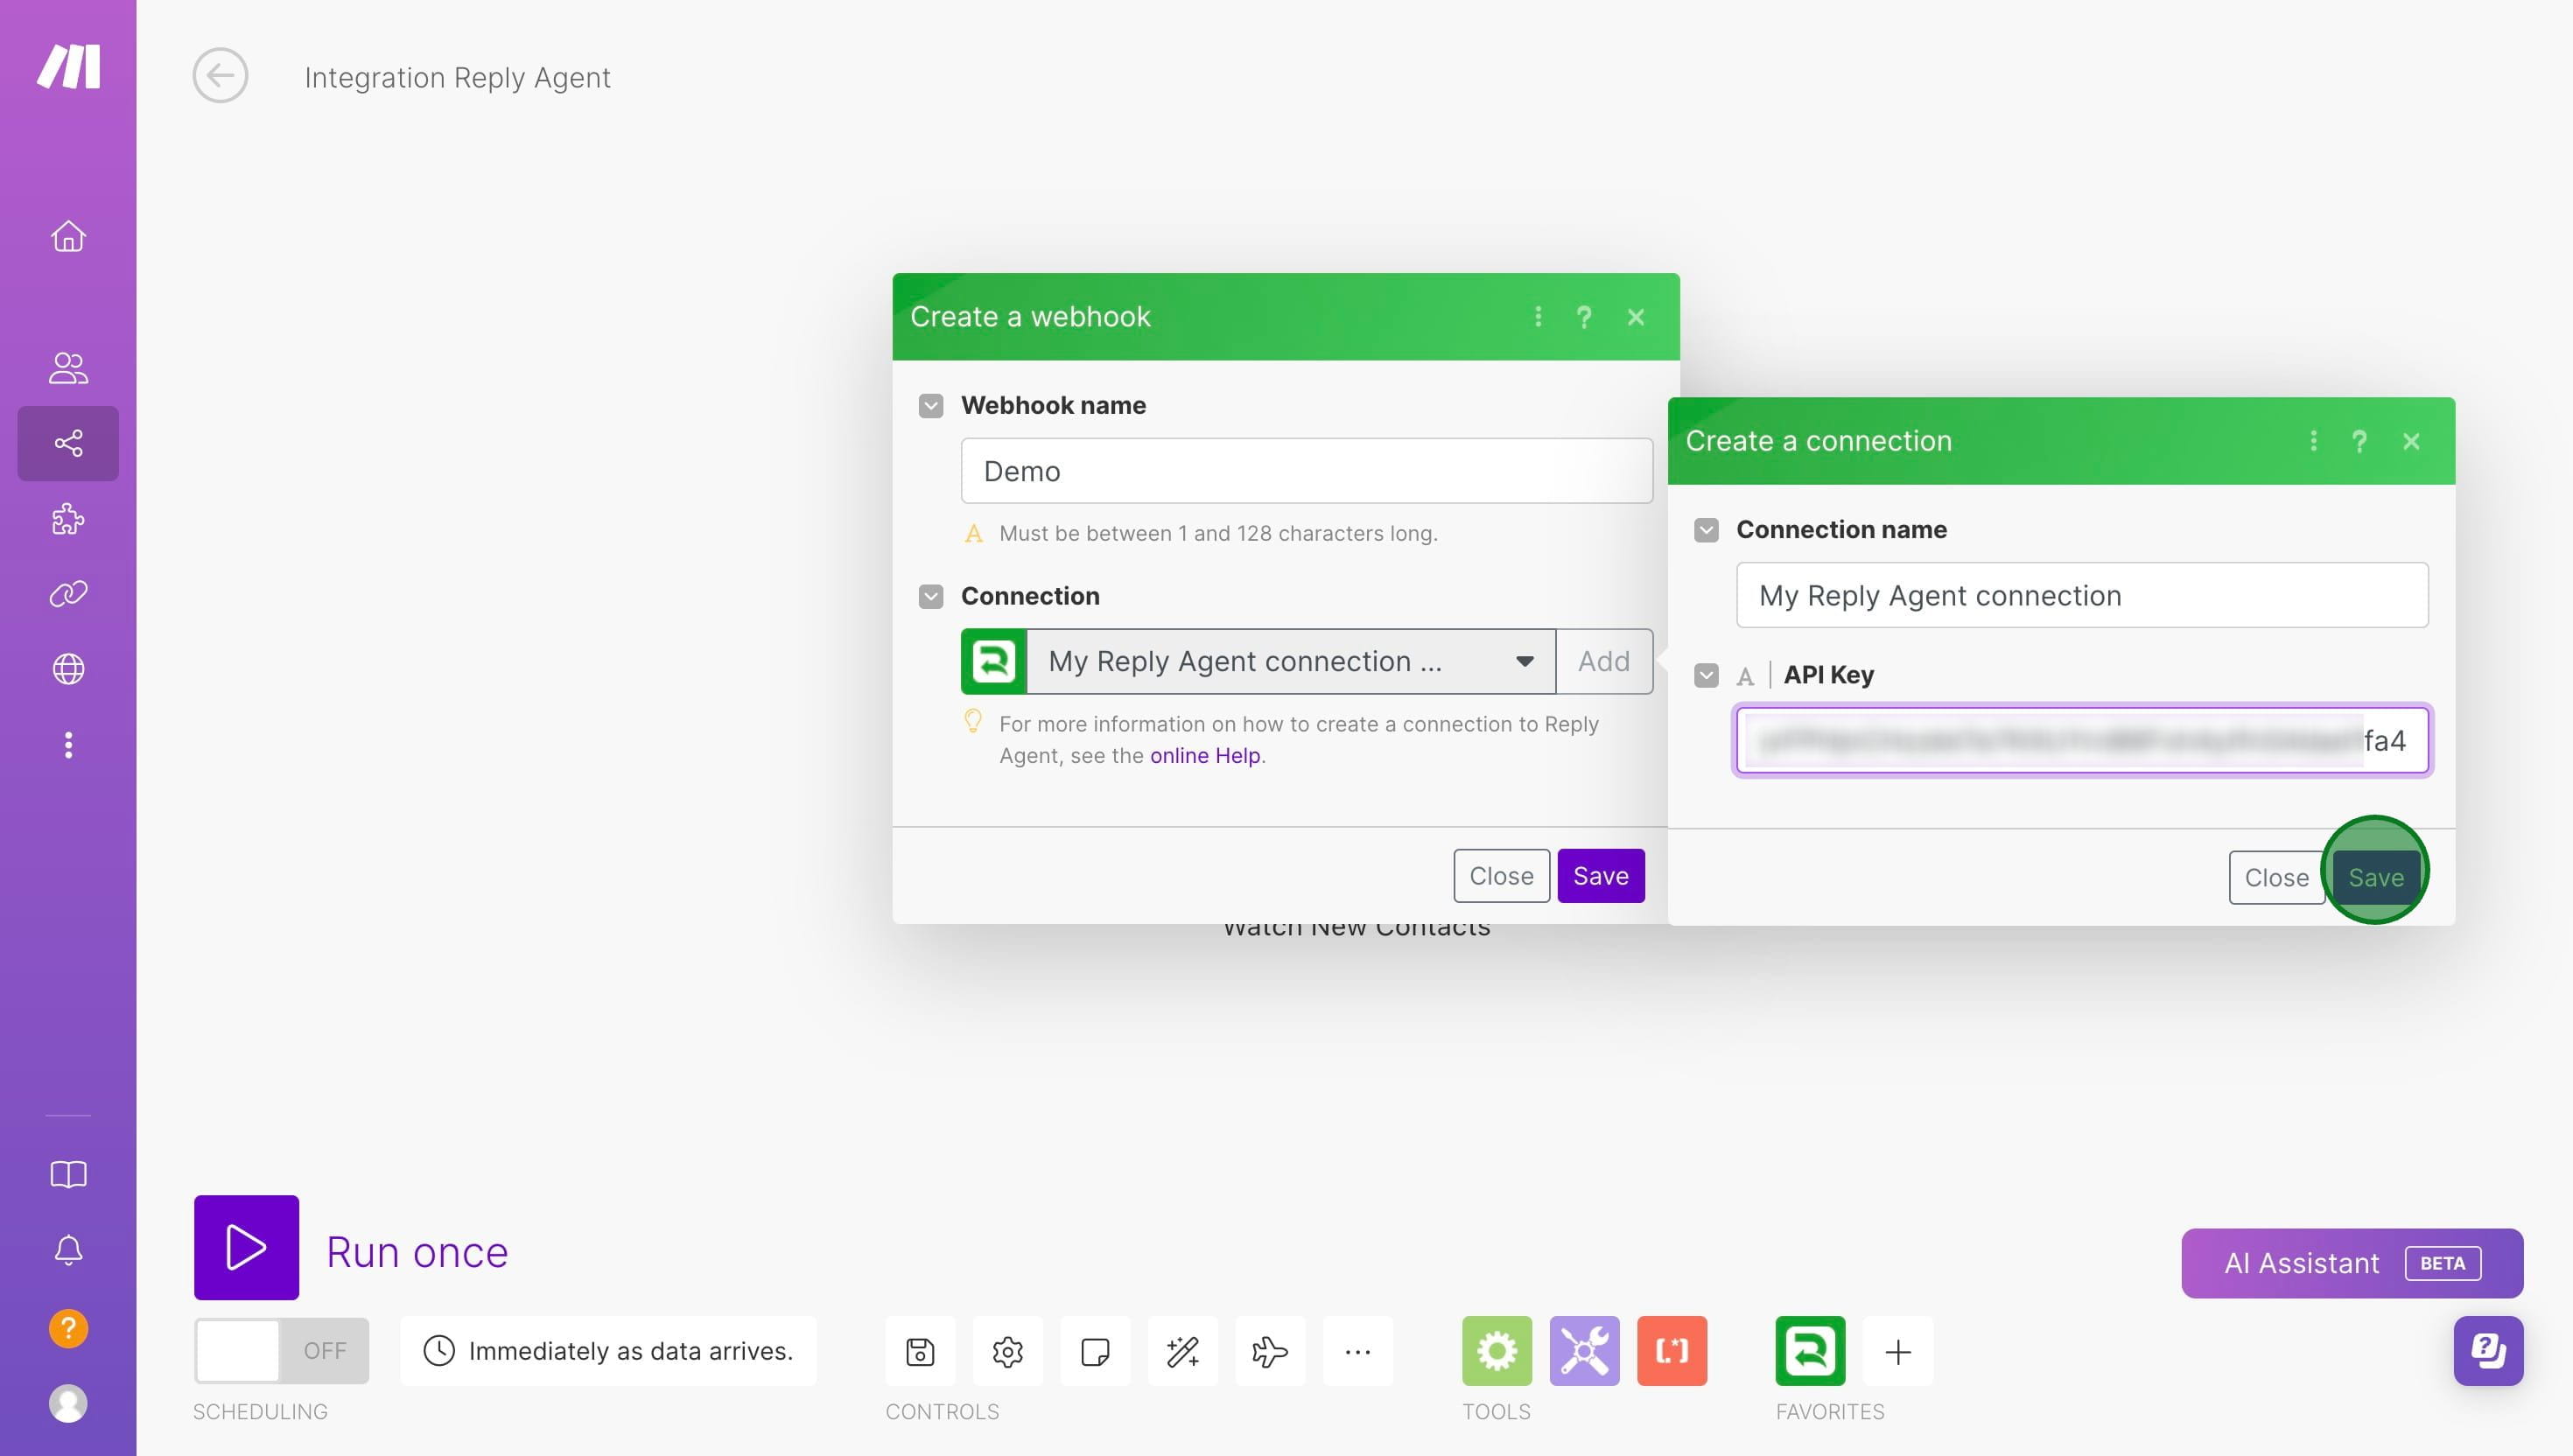Click the Explain flow airplane icon
This screenshot has width=2573, height=1456.
(1270, 1352)
